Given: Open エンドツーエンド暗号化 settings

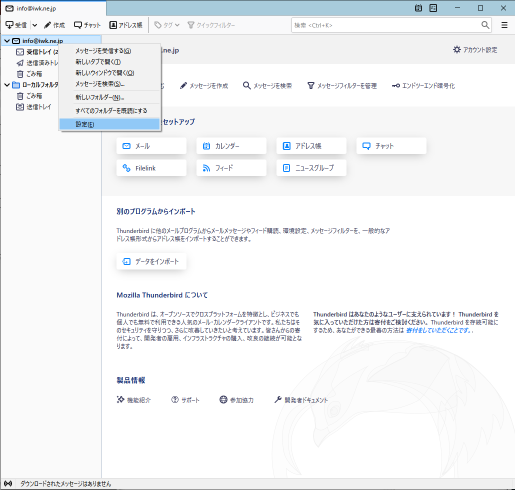Looking at the screenshot, I should 423,86.
